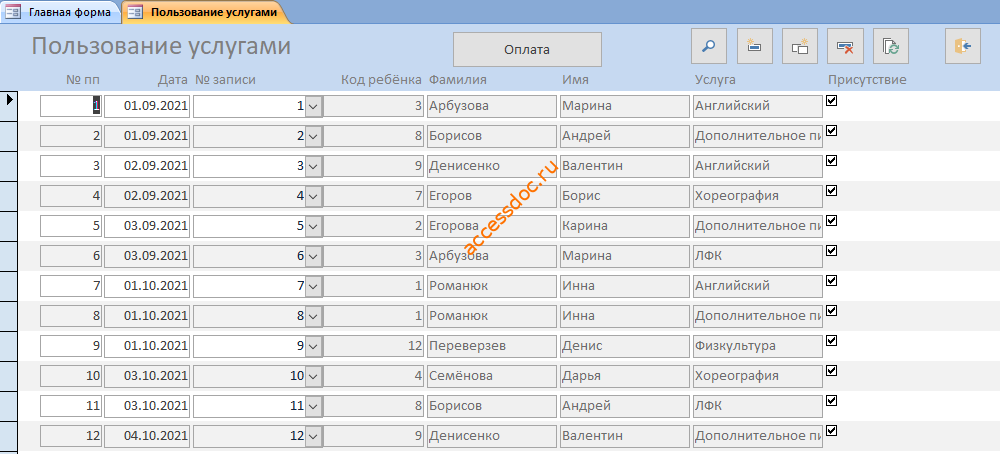Toggle presence checkbox in row № пп 12
The image size is (1000, 454).
pos(831,430)
